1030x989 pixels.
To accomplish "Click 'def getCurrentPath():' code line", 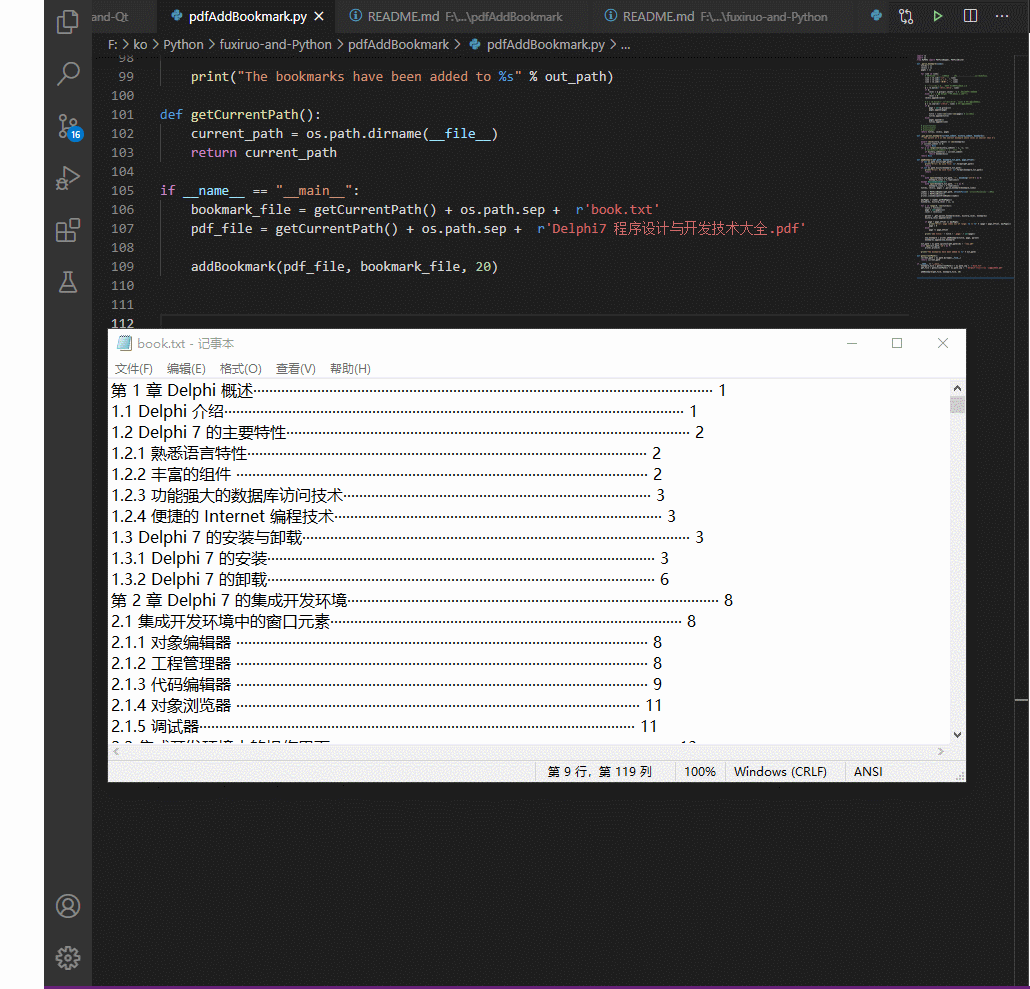I will click(x=240, y=114).
